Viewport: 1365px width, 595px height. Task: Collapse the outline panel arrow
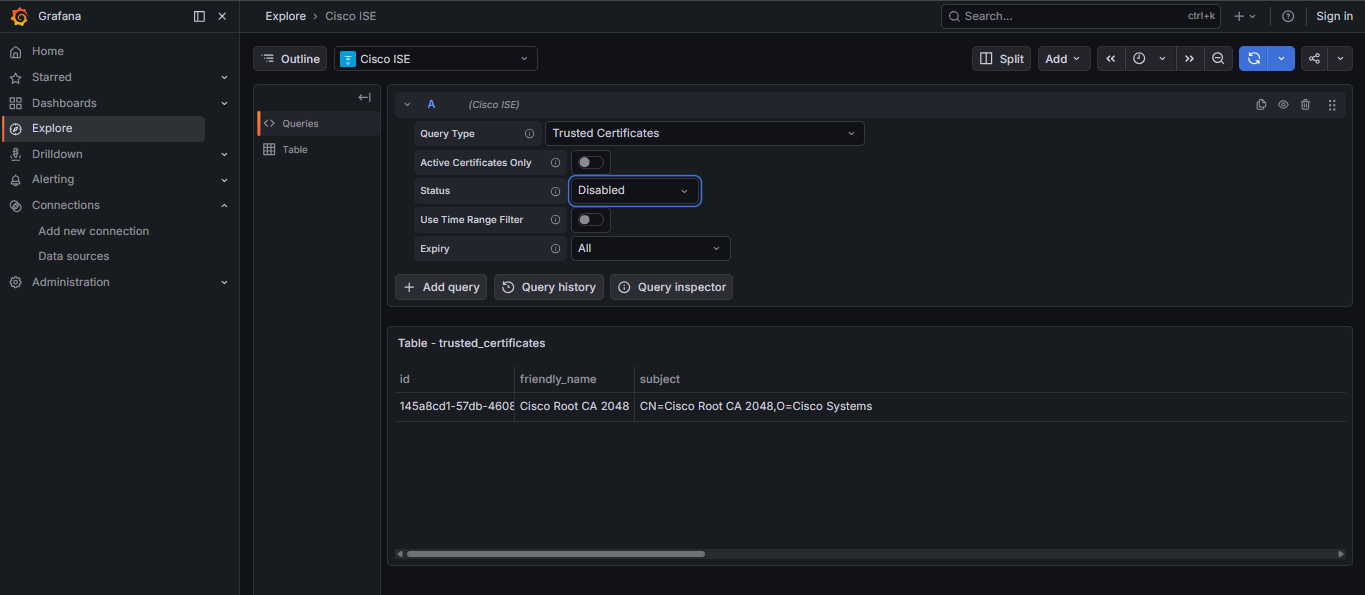(x=364, y=97)
